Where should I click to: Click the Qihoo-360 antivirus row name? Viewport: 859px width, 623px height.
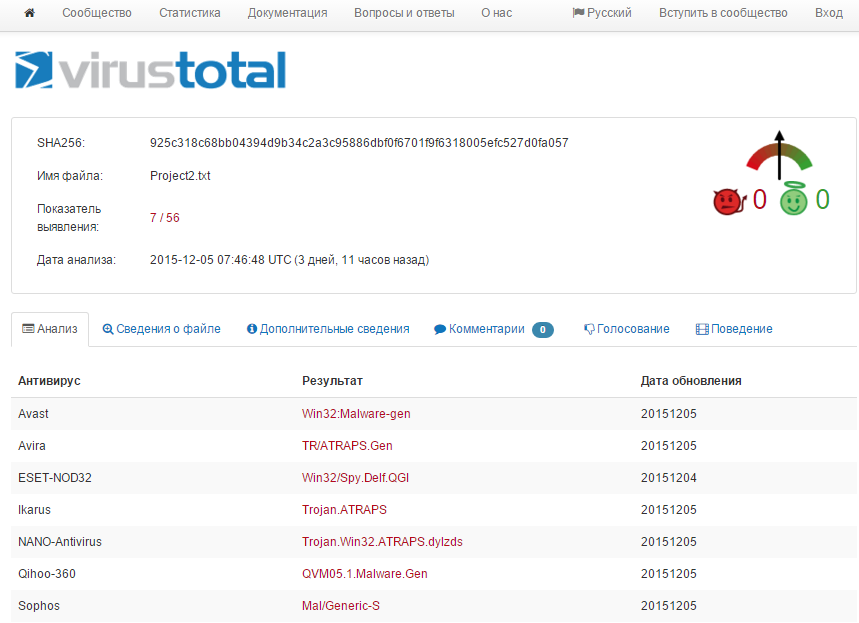pos(47,574)
